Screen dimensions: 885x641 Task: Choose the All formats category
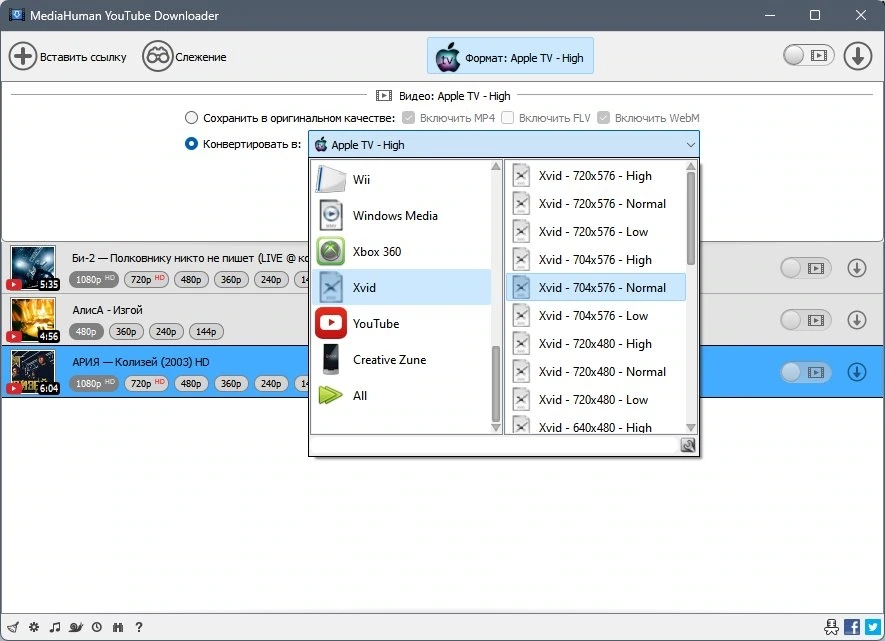click(402, 396)
